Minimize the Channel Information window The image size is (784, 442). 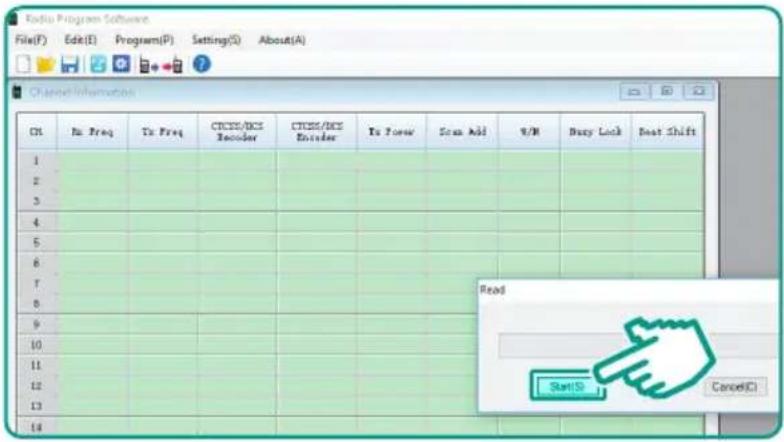tap(634, 92)
